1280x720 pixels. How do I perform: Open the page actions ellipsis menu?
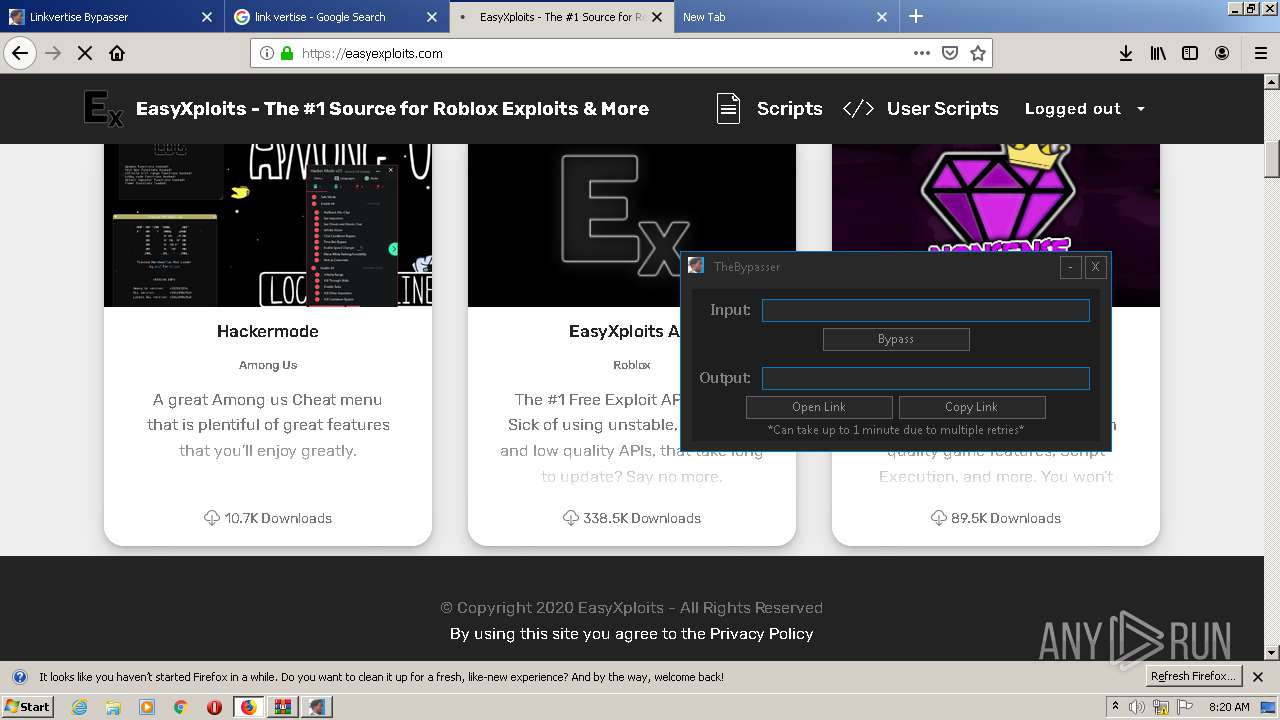point(922,53)
